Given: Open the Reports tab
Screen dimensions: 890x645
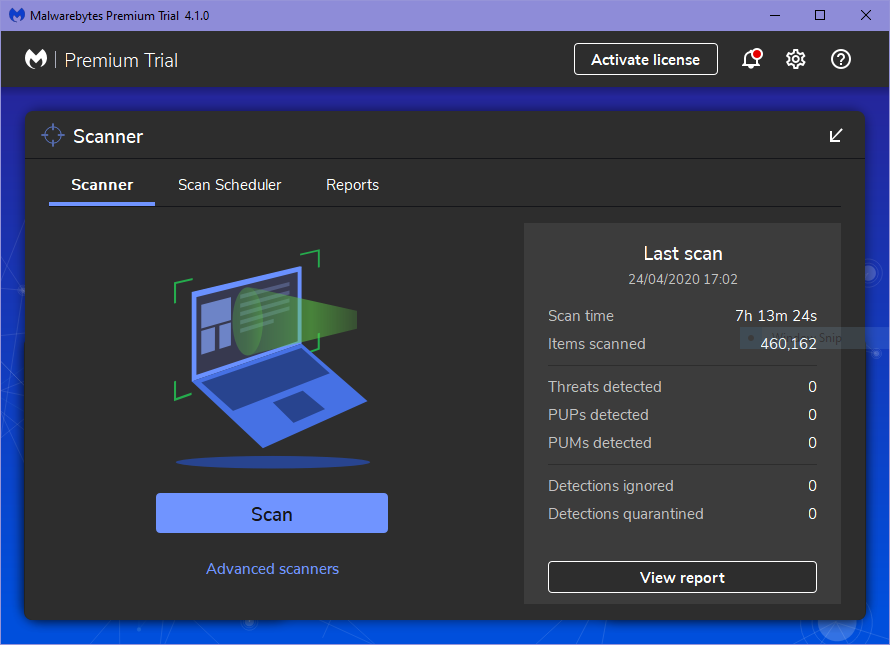Looking at the screenshot, I should 352,185.
